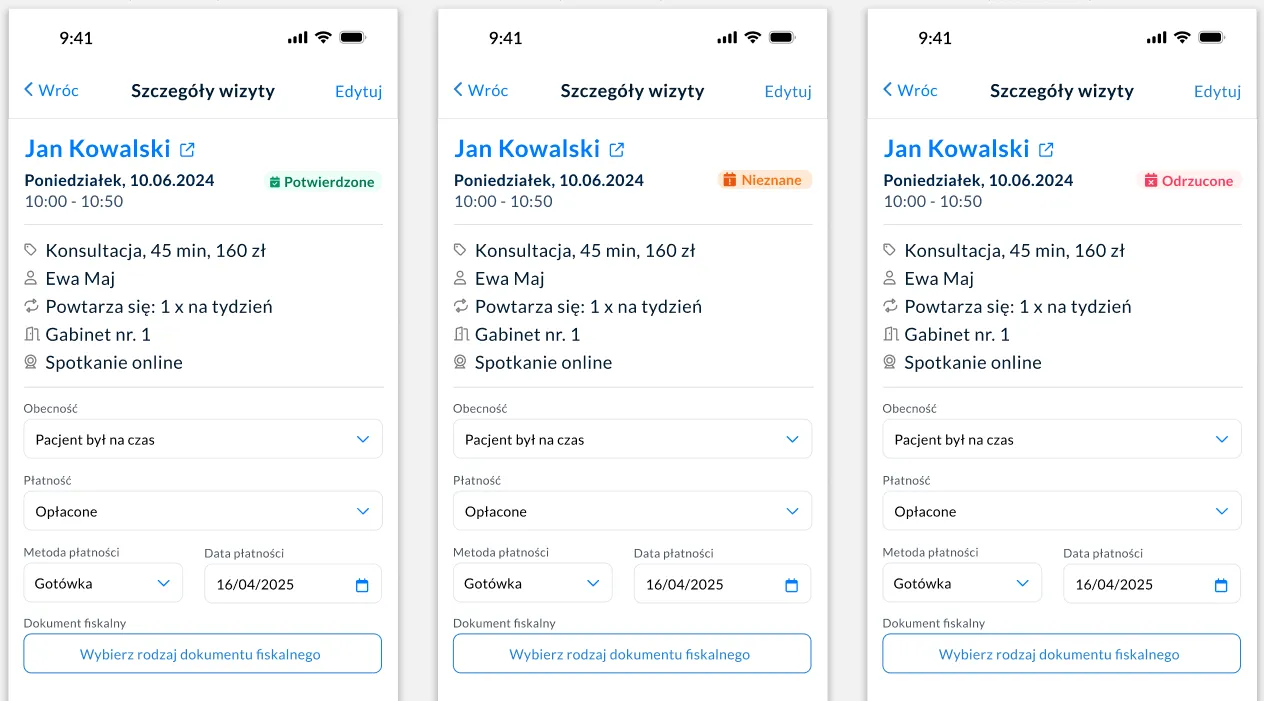Tap Edytuj on the Potwierdzone visit screen
The height and width of the screenshot is (701, 1264).
358,91
